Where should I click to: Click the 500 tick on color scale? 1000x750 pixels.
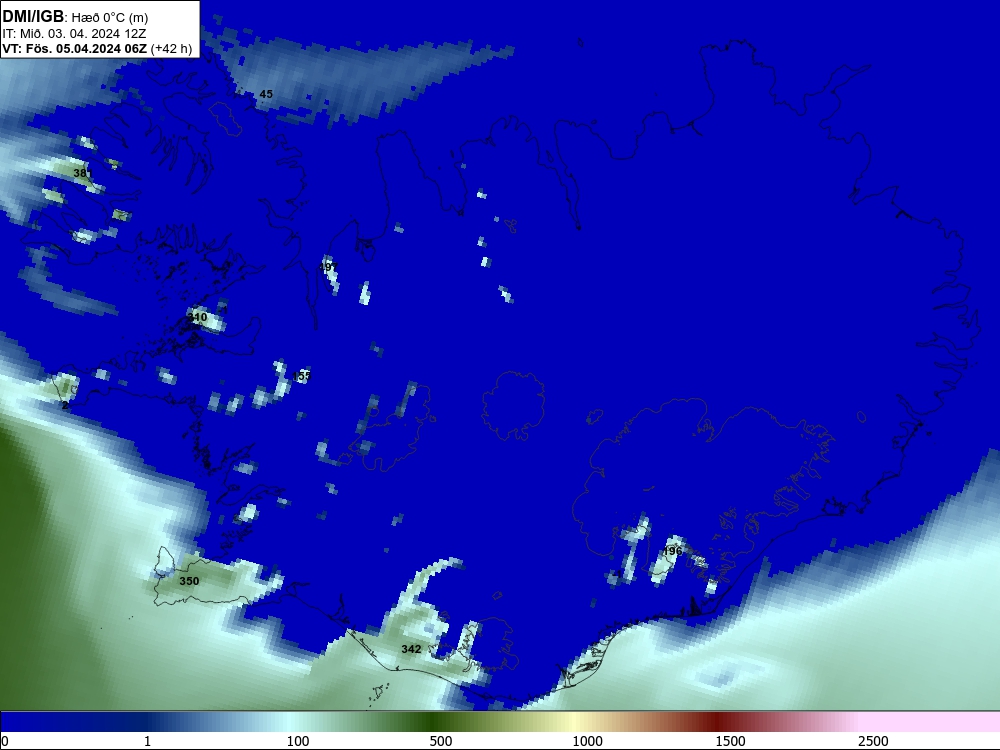441,741
